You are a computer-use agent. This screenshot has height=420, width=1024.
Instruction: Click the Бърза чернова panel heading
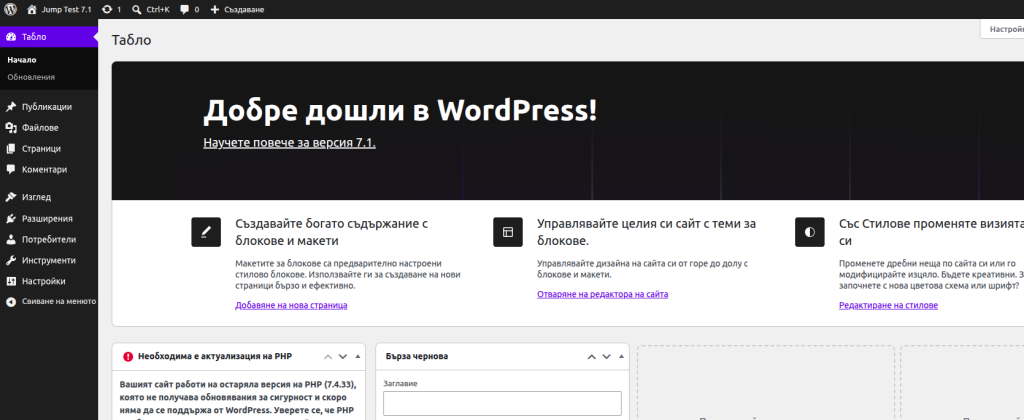click(417, 357)
